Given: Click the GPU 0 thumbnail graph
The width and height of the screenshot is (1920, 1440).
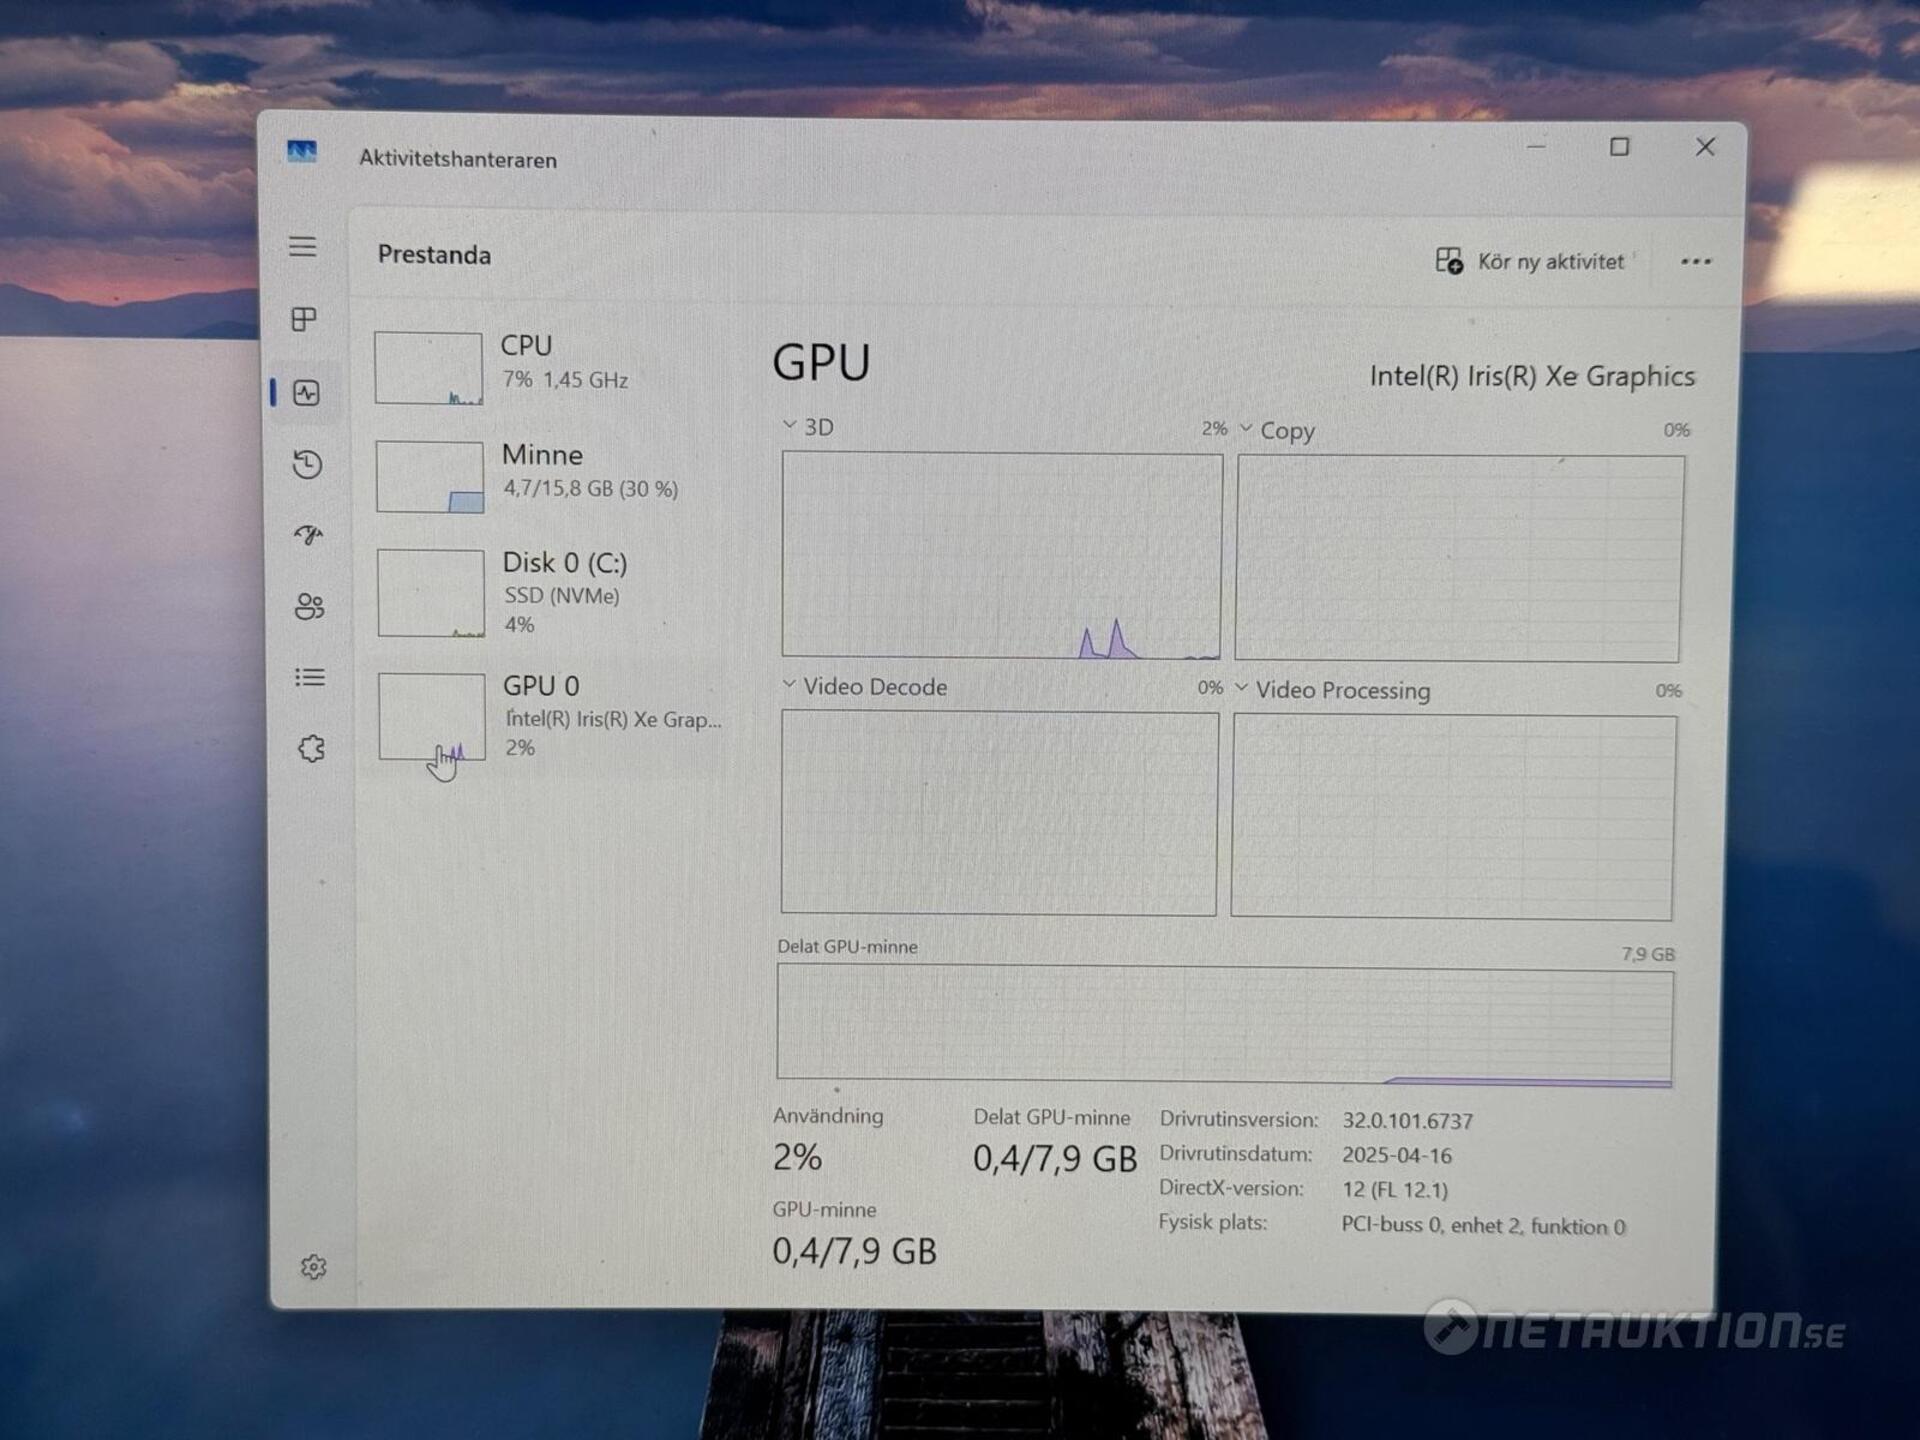Looking at the screenshot, I should (x=432, y=716).
